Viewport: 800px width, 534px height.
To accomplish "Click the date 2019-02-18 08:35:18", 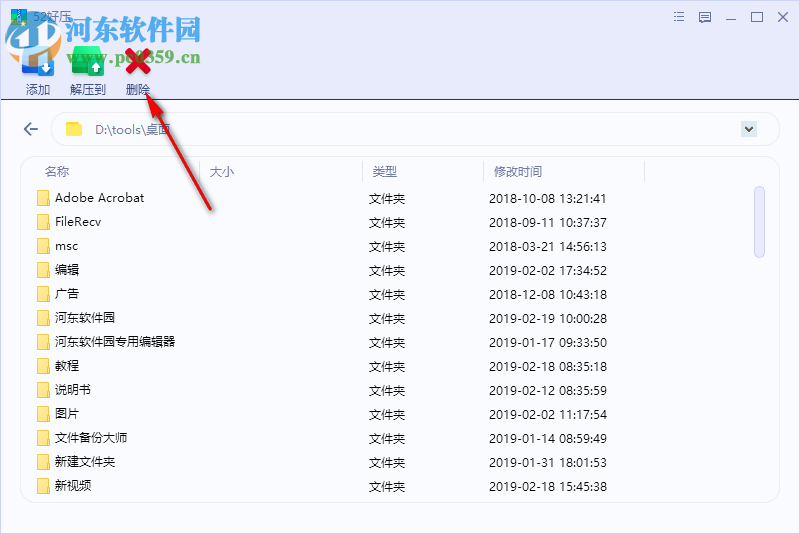I will pyautogui.click(x=547, y=366).
